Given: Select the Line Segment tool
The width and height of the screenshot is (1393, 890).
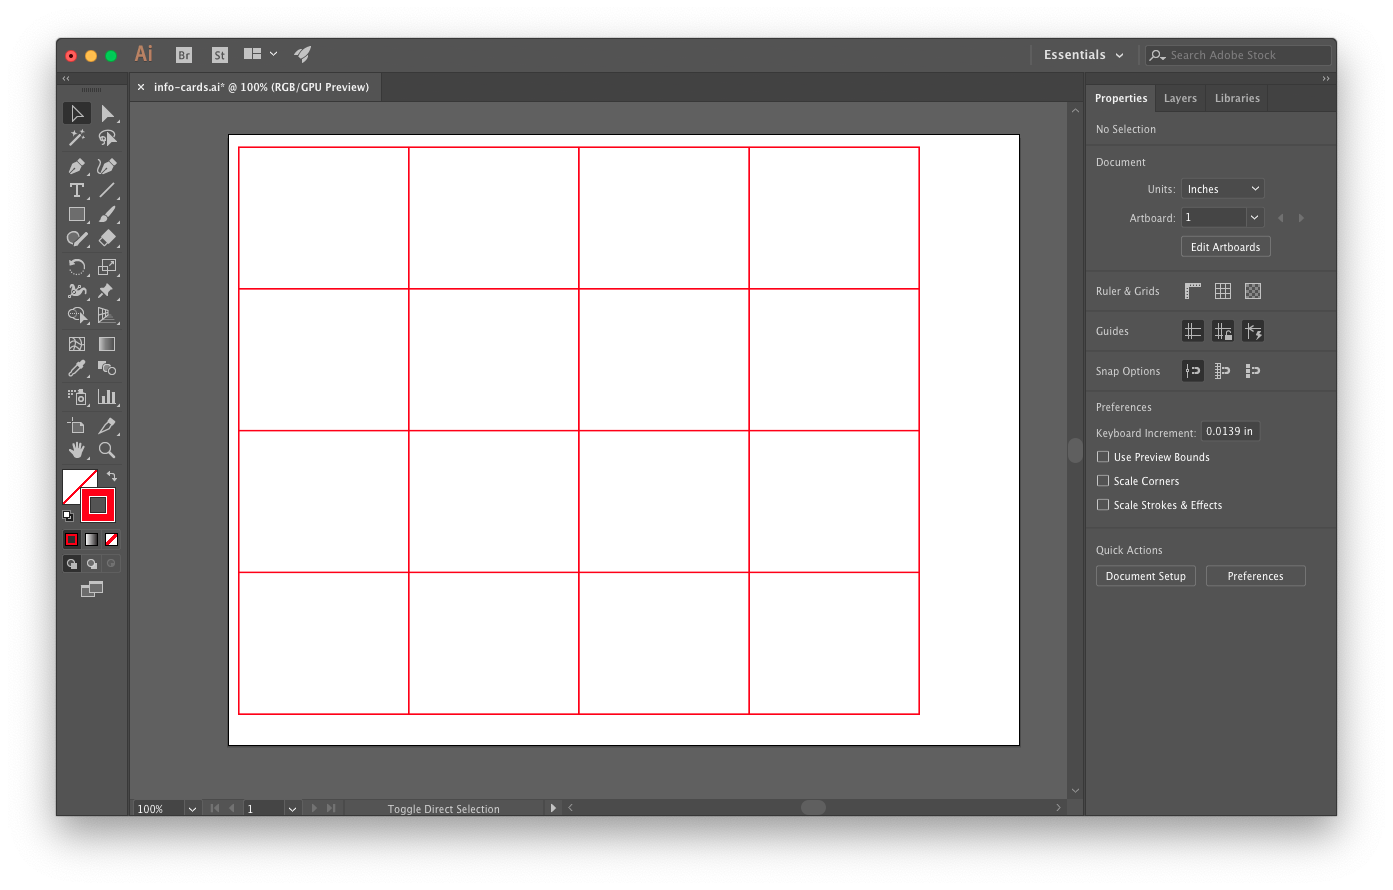Looking at the screenshot, I should point(107,190).
